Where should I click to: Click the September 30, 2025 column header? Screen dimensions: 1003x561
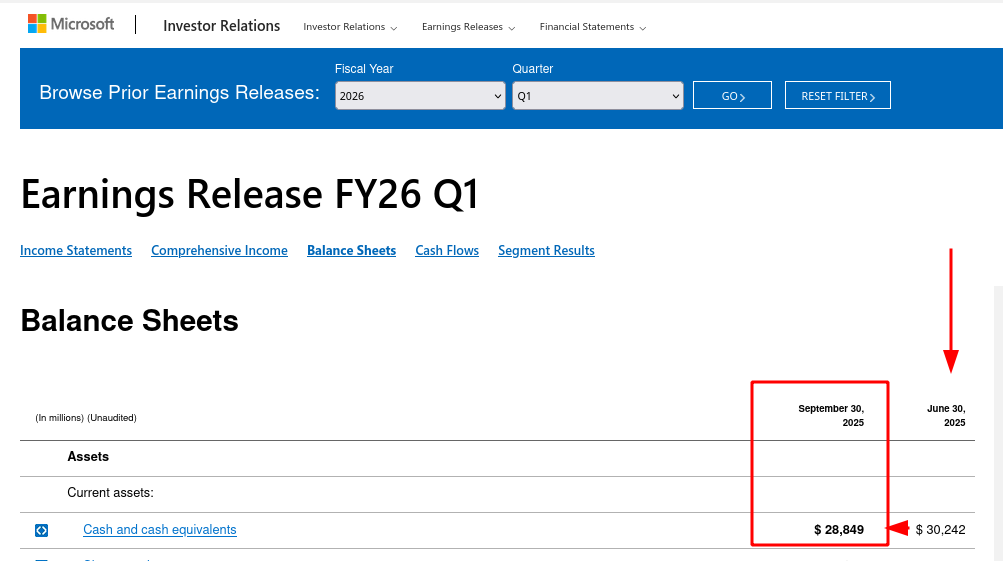tap(831, 415)
